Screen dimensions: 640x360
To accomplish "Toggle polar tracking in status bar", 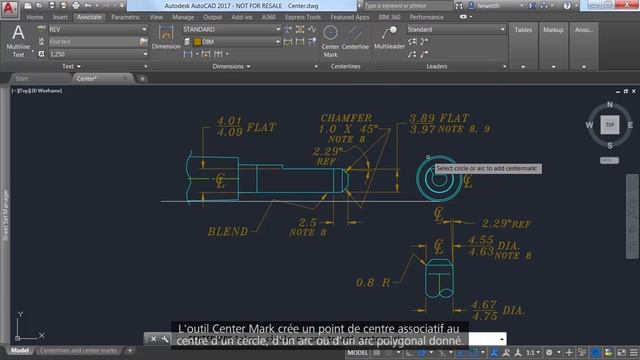I will pyautogui.click(x=421, y=353).
